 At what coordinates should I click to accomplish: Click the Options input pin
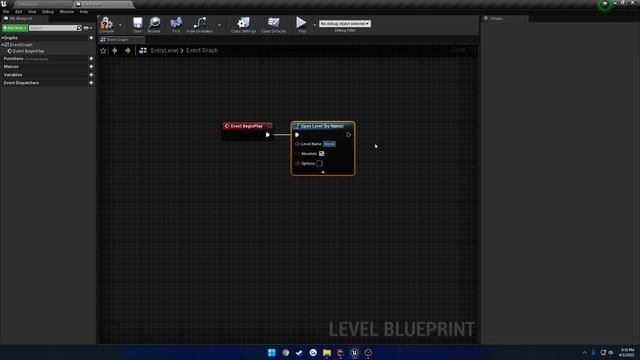tap(297, 164)
